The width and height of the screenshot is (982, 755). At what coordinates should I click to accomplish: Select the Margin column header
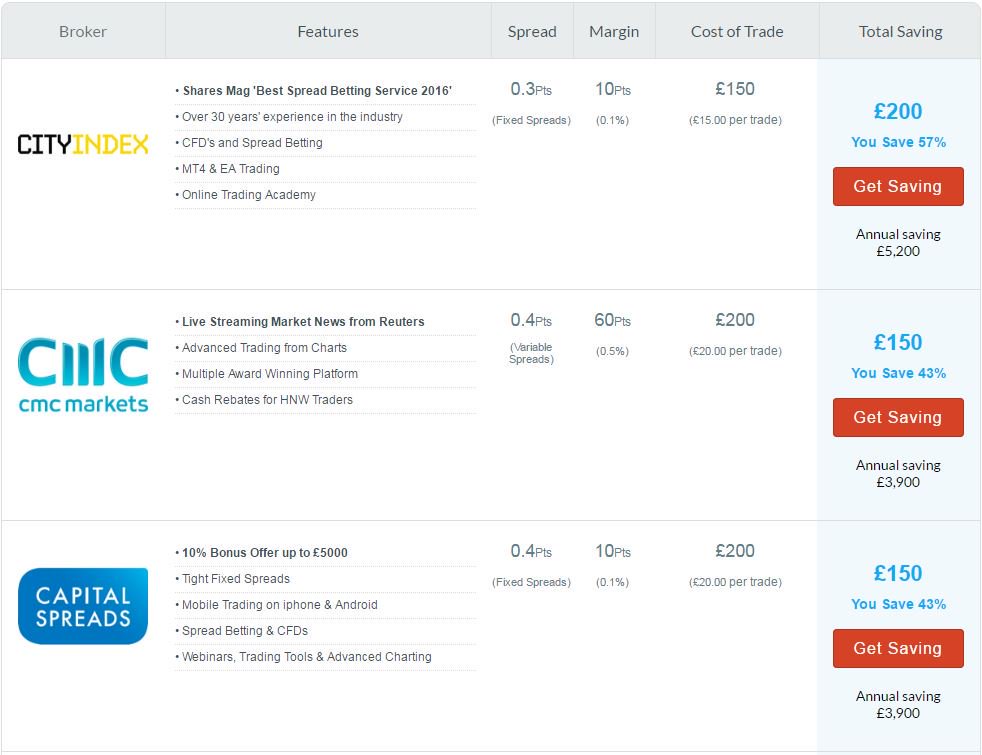pos(614,32)
